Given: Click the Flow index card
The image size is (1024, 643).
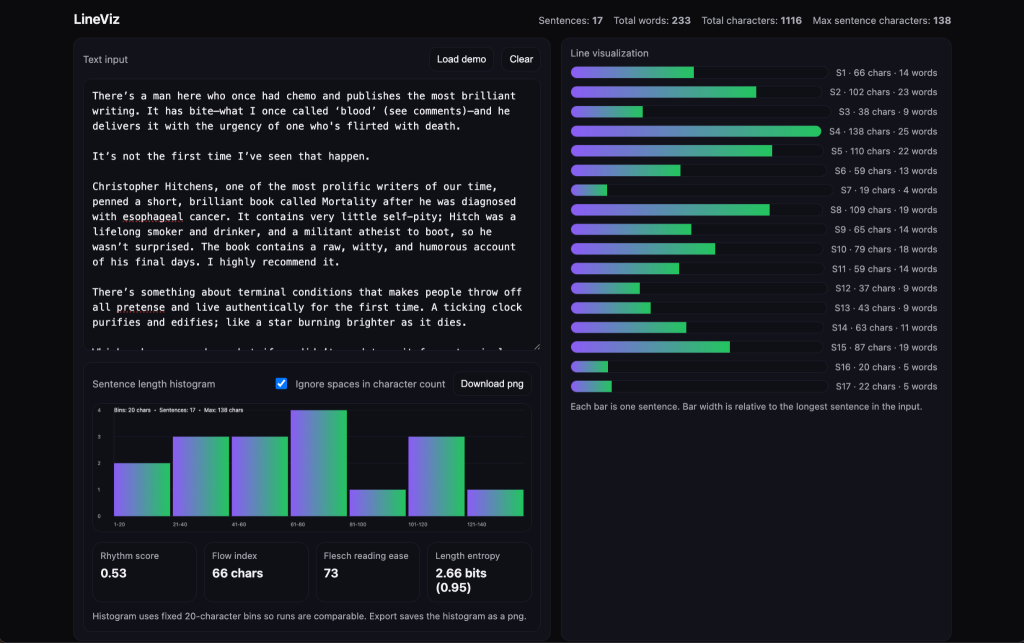Looking at the screenshot, I should coord(257,571).
